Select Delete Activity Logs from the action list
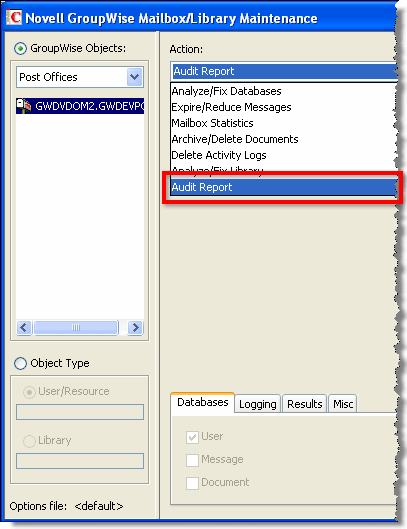 pos(283,155)
